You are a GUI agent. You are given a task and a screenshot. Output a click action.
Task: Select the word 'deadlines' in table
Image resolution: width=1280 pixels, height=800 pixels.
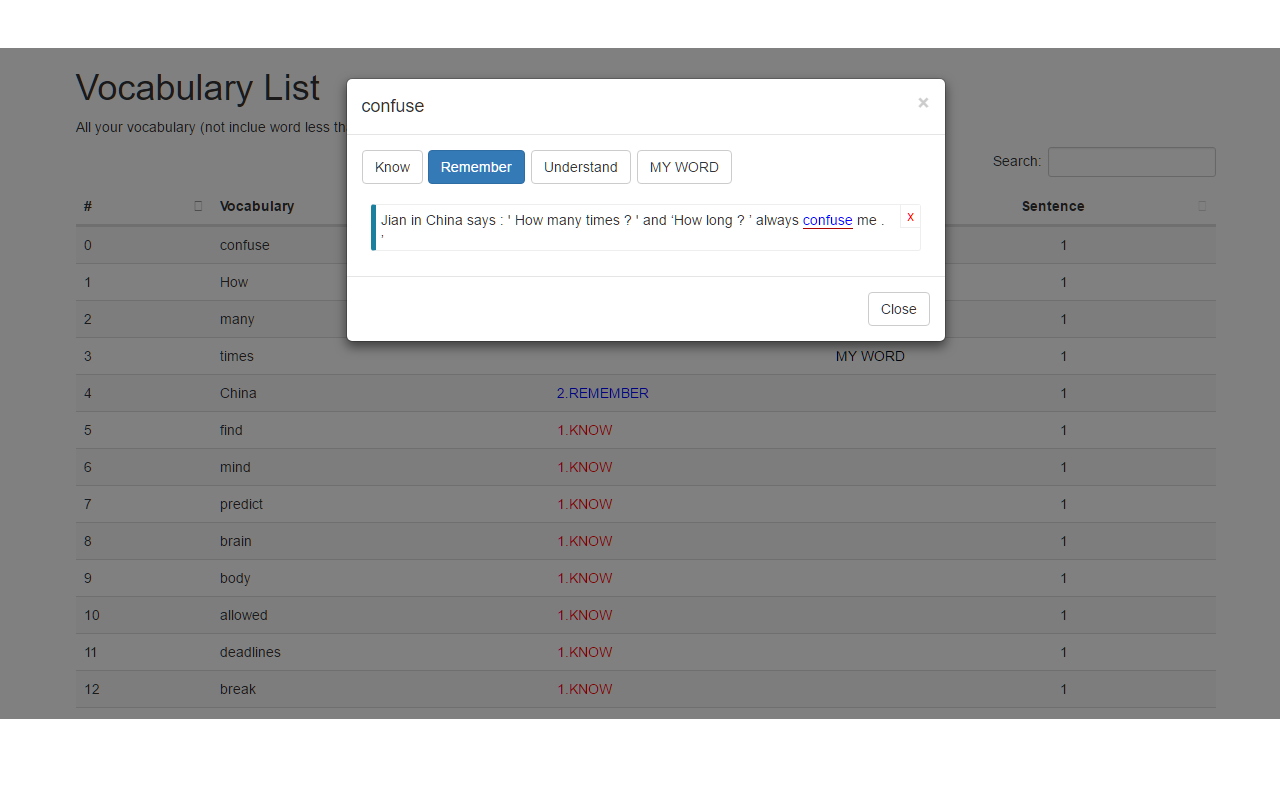[x=250, y=652]
